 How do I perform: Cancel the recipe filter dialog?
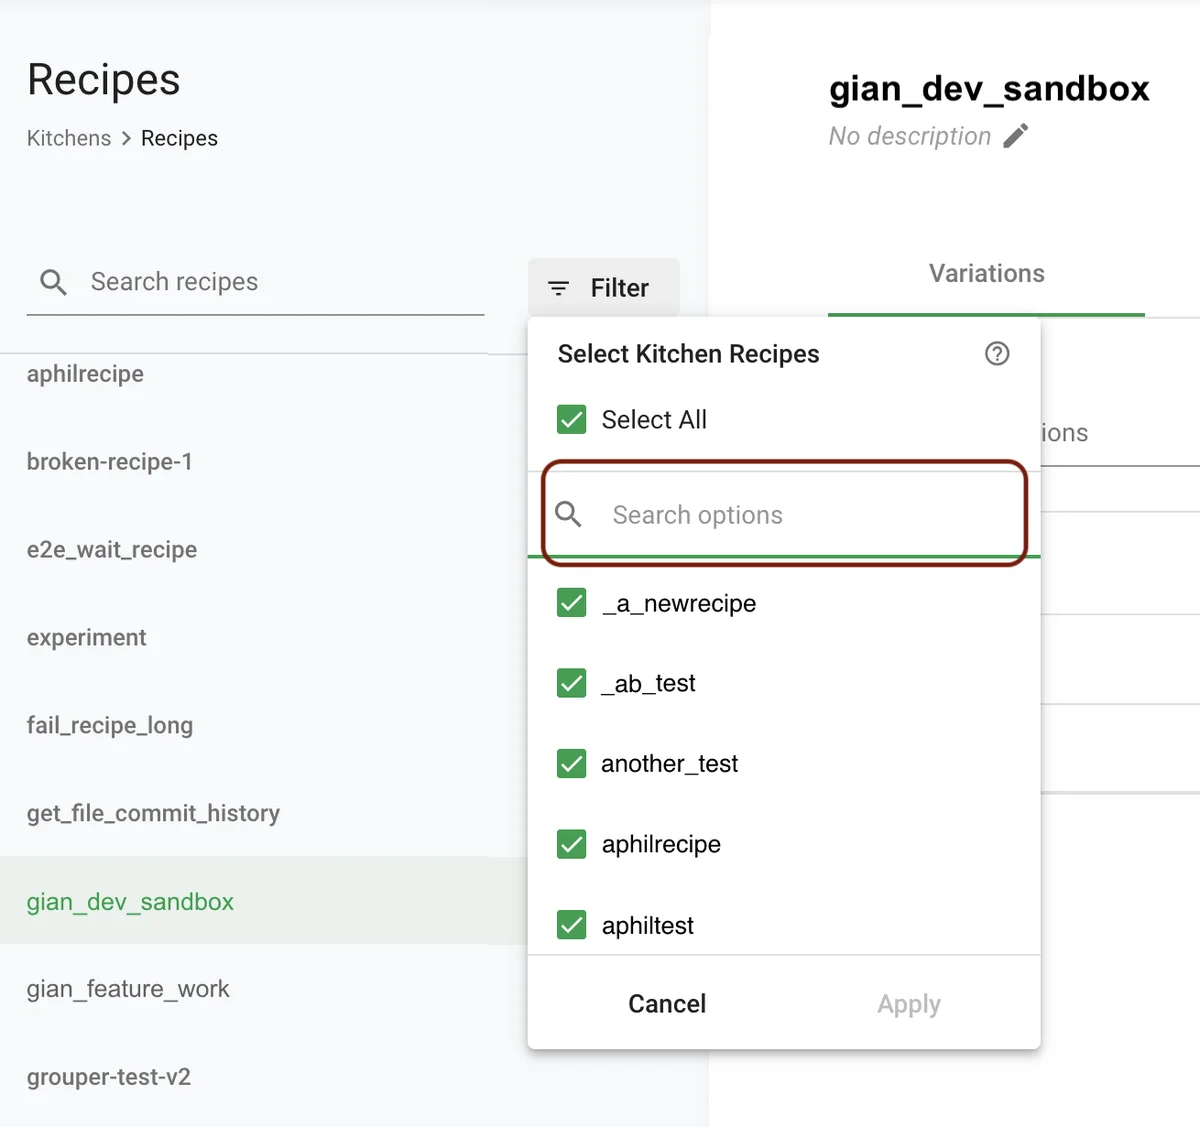[667, 1003]
